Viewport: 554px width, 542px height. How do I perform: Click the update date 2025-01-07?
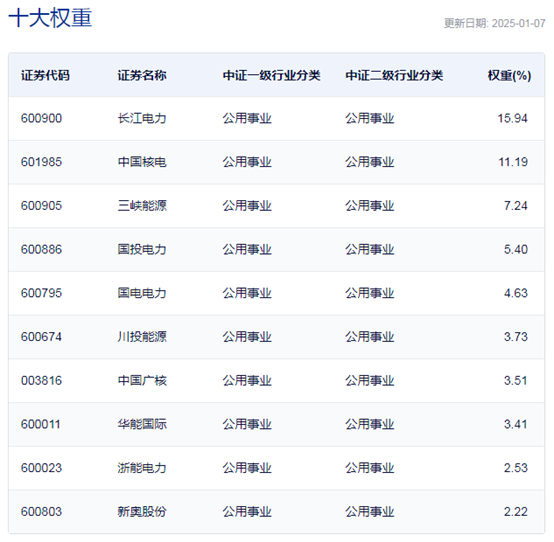518,23
